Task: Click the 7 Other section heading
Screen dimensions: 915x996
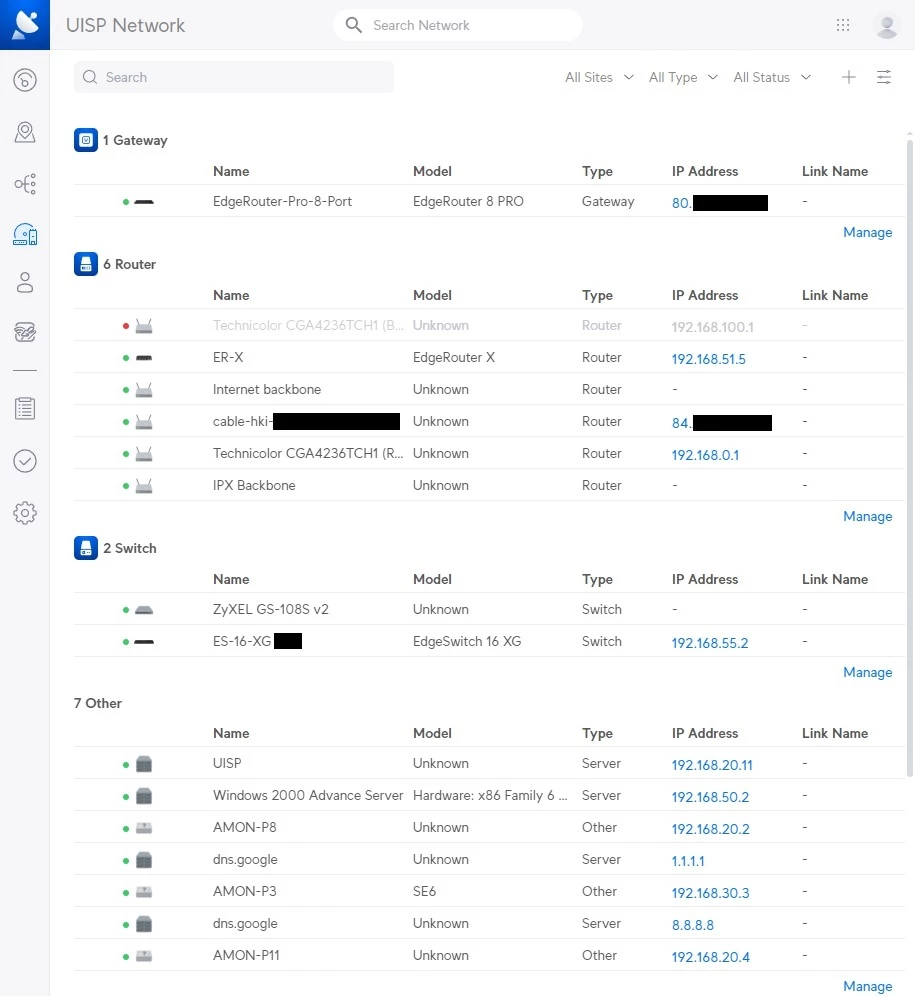Action: [x=98, y=703]
